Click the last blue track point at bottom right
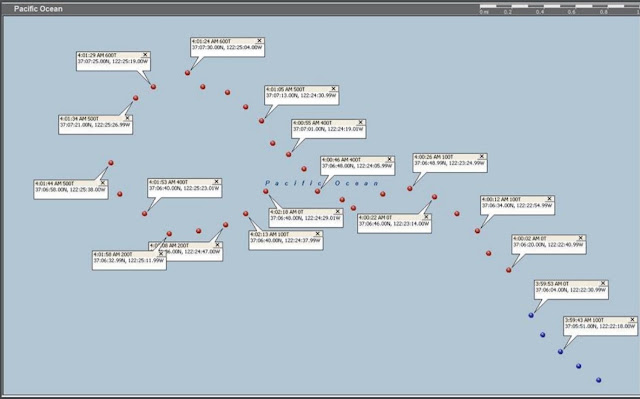The width and height of the screenshot is (640, 399). [598, 380]
